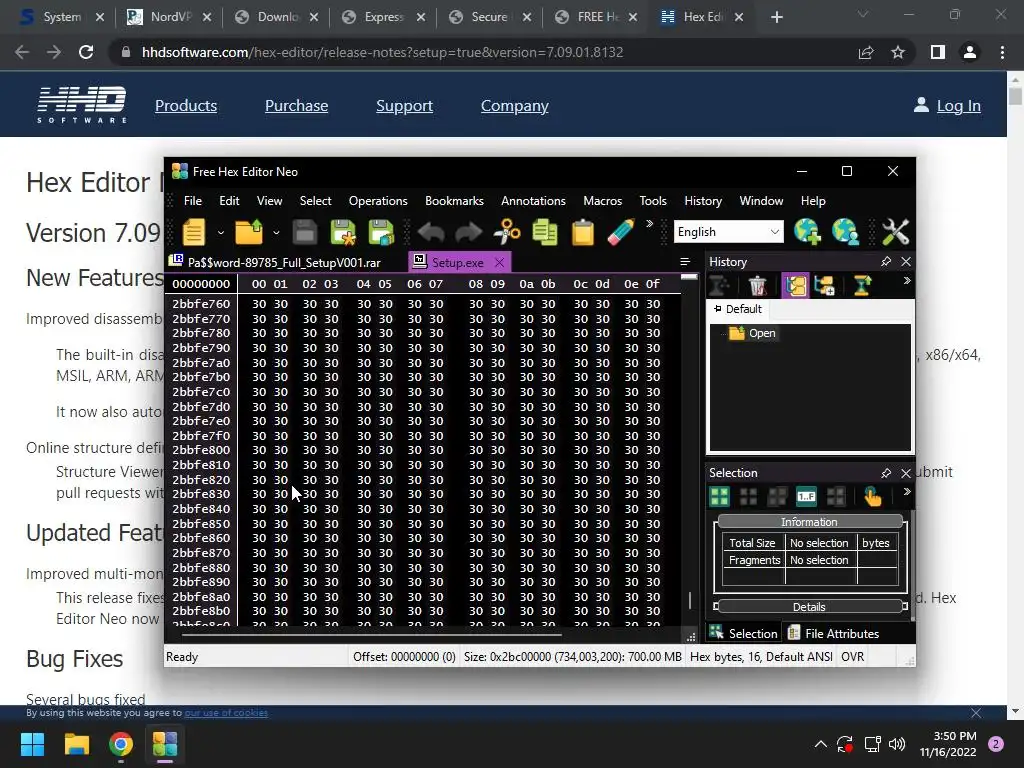Viewport: 1024px width, 768px height.
Task: Click the Cut scissors icon
Action: click(x=507, y=232)
